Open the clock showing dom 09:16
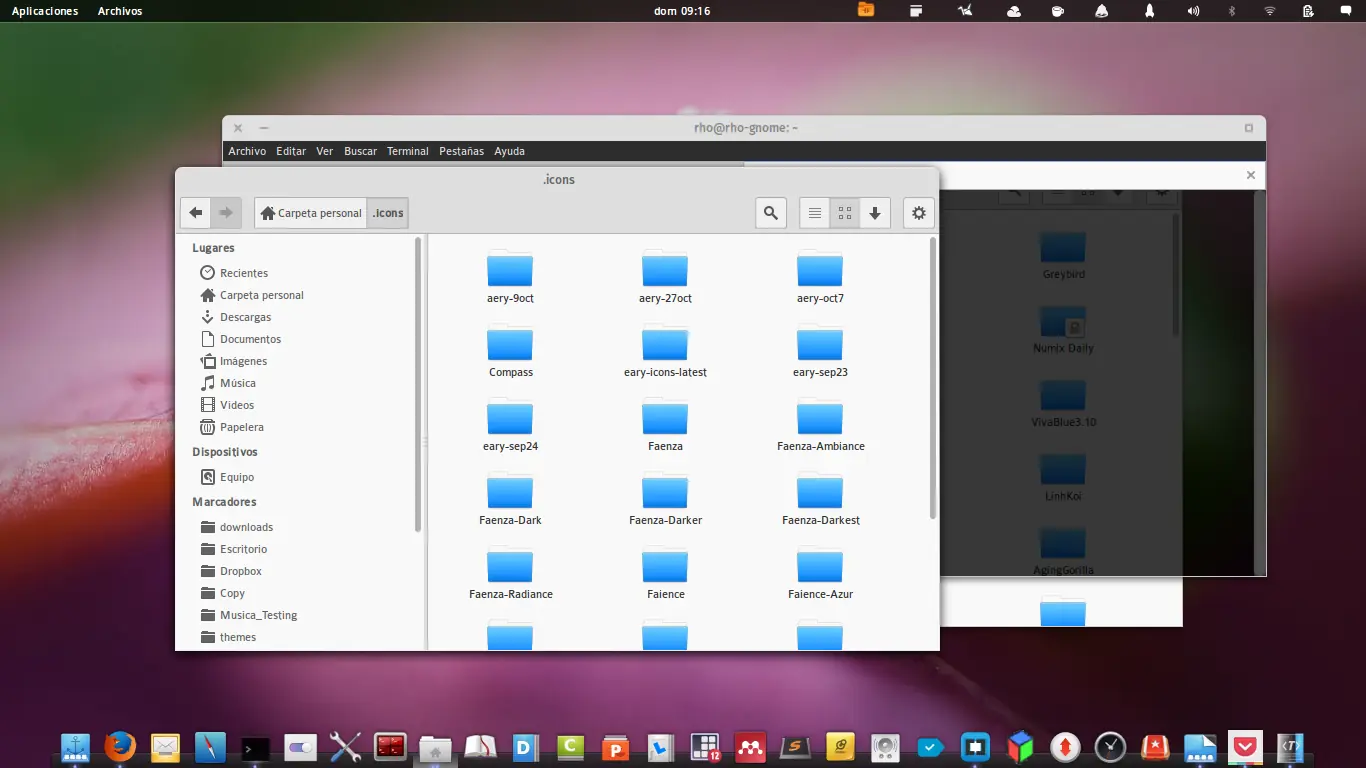Screen dimensions: 1366x768 pos(682,11)
